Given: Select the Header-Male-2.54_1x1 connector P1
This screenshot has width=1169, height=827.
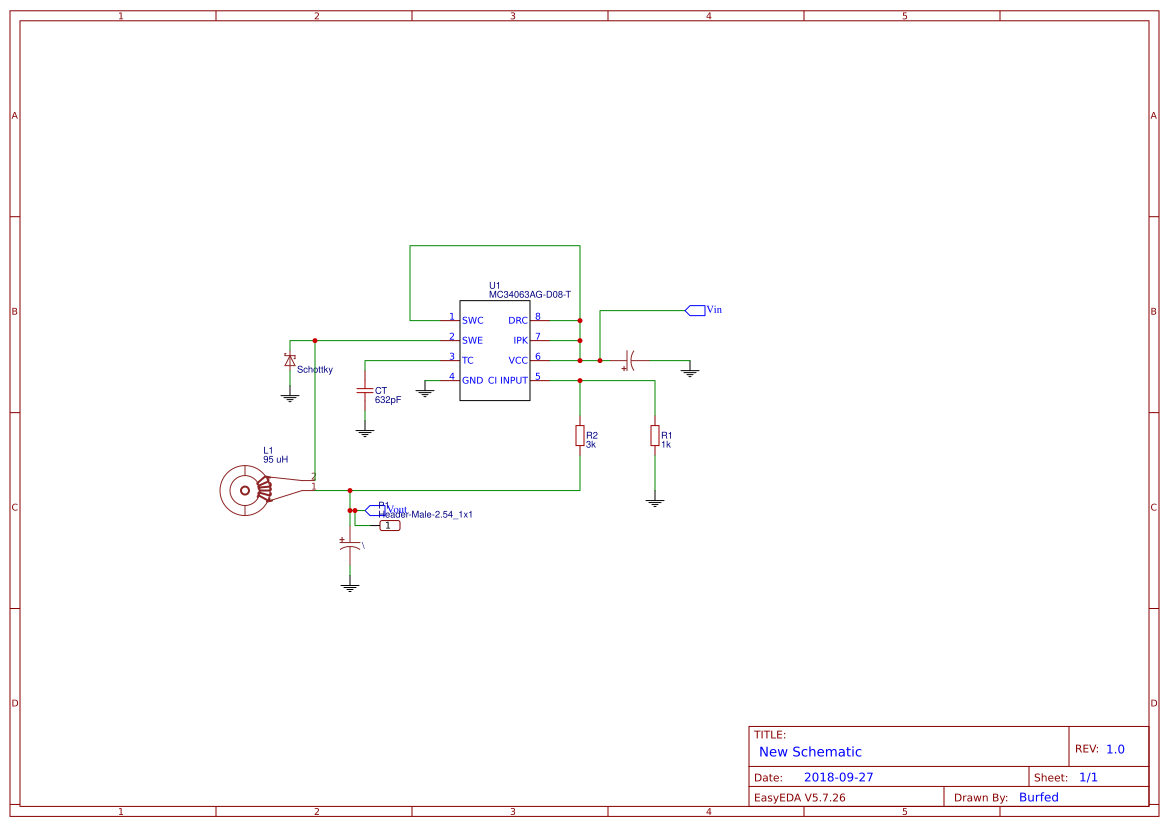Looking at the screenshot, I should point(389,524).
